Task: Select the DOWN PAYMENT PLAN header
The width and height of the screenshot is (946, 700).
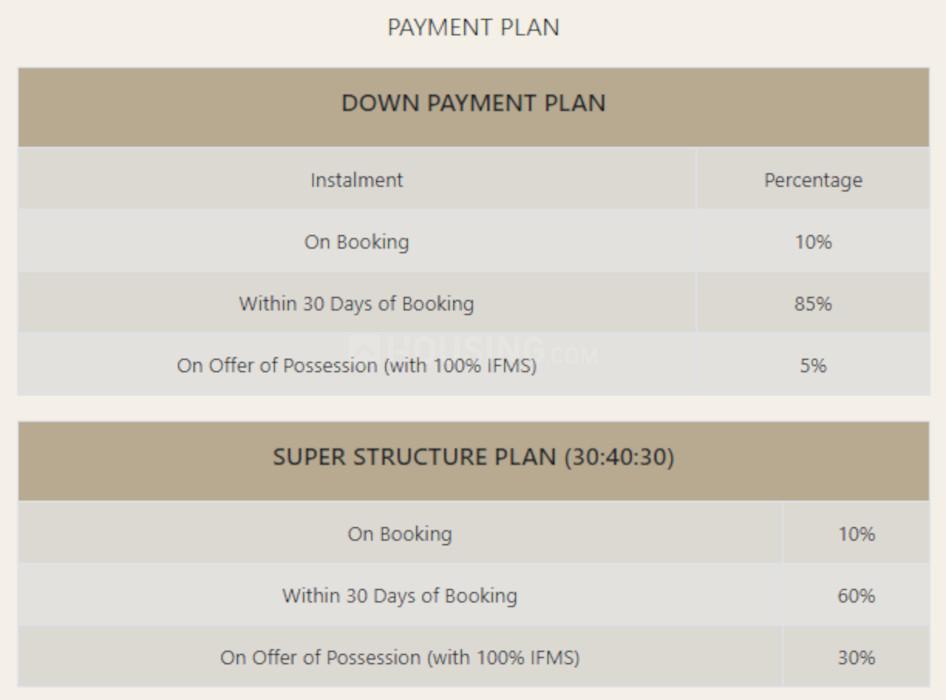Action: coord(473,104)
